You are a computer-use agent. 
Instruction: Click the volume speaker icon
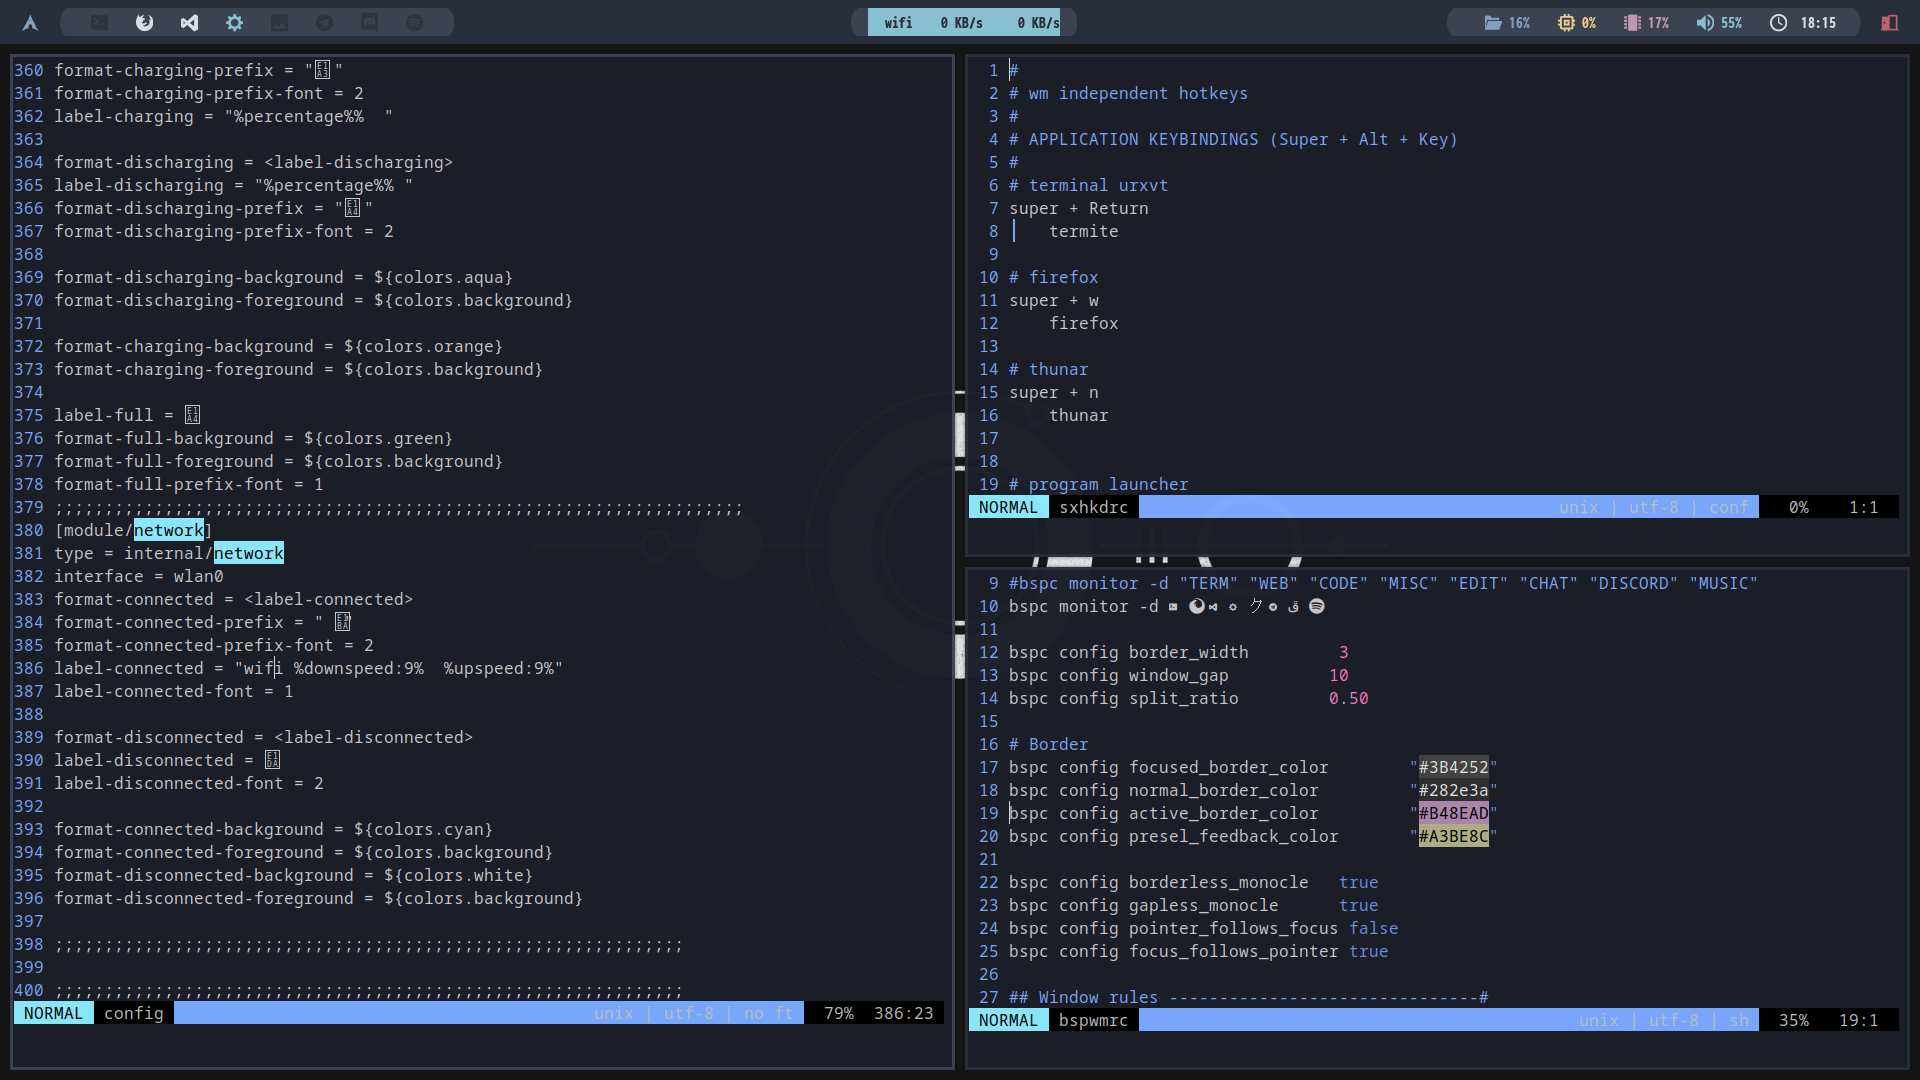(1705, 22)
